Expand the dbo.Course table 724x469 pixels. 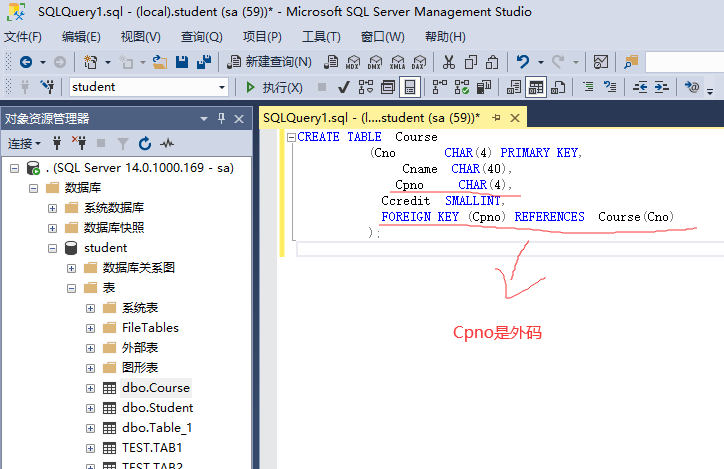click(x=90, y=388)
